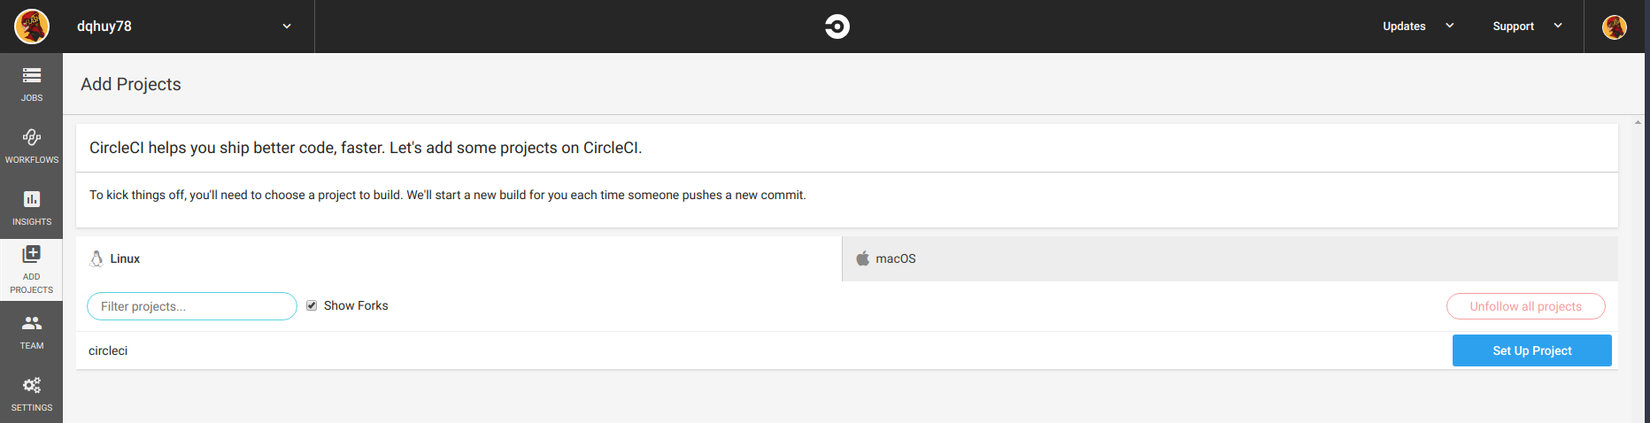
Task: Click the CircleCI logo in header
Action: point(837,26)
